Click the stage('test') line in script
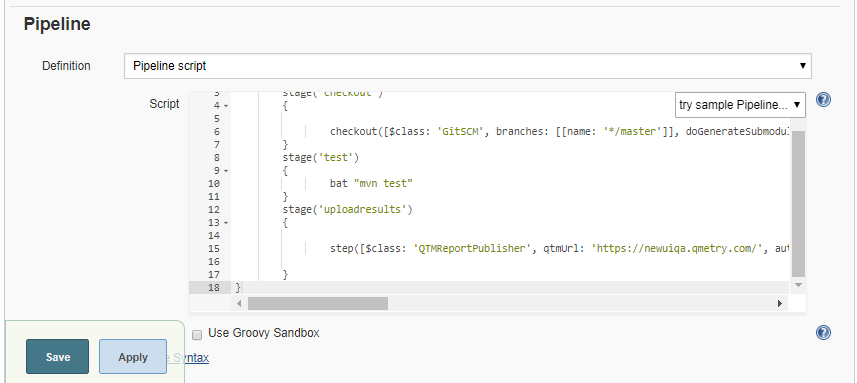The height and width of the screenshot is (383, 857). click(320, 157)
